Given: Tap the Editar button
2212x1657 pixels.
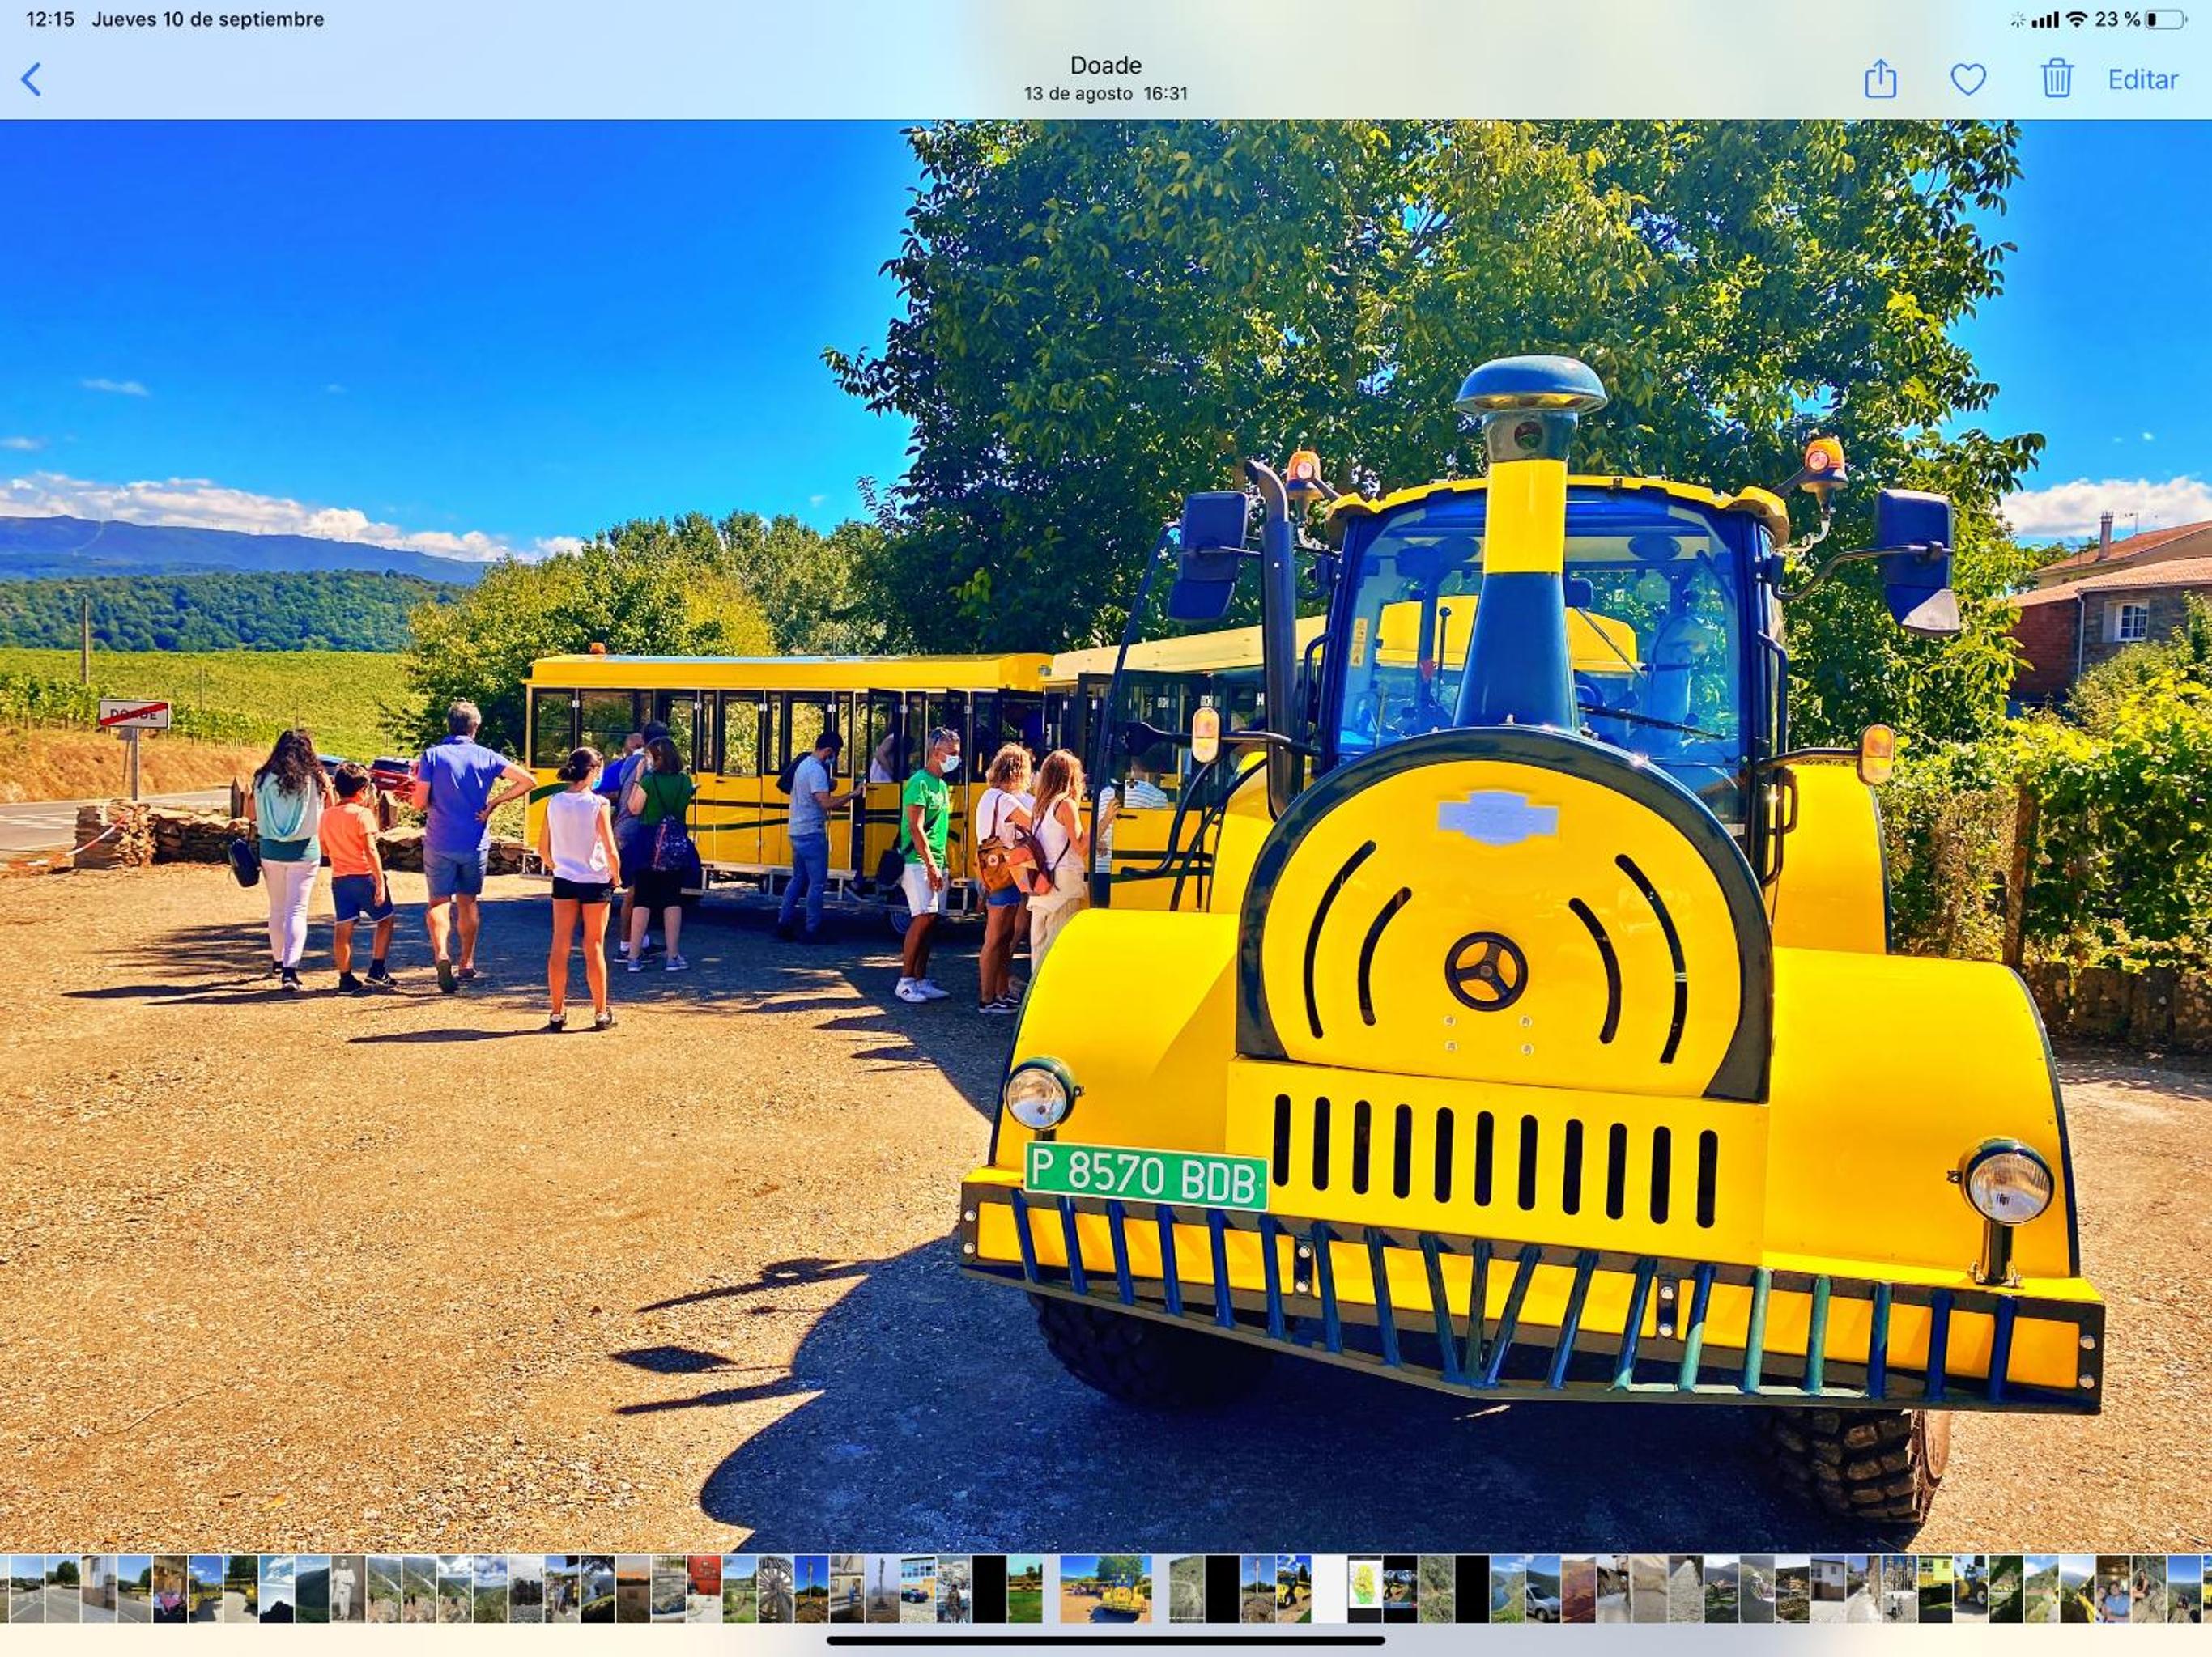Looking at the screenshot, I should tap(2142, 80).
